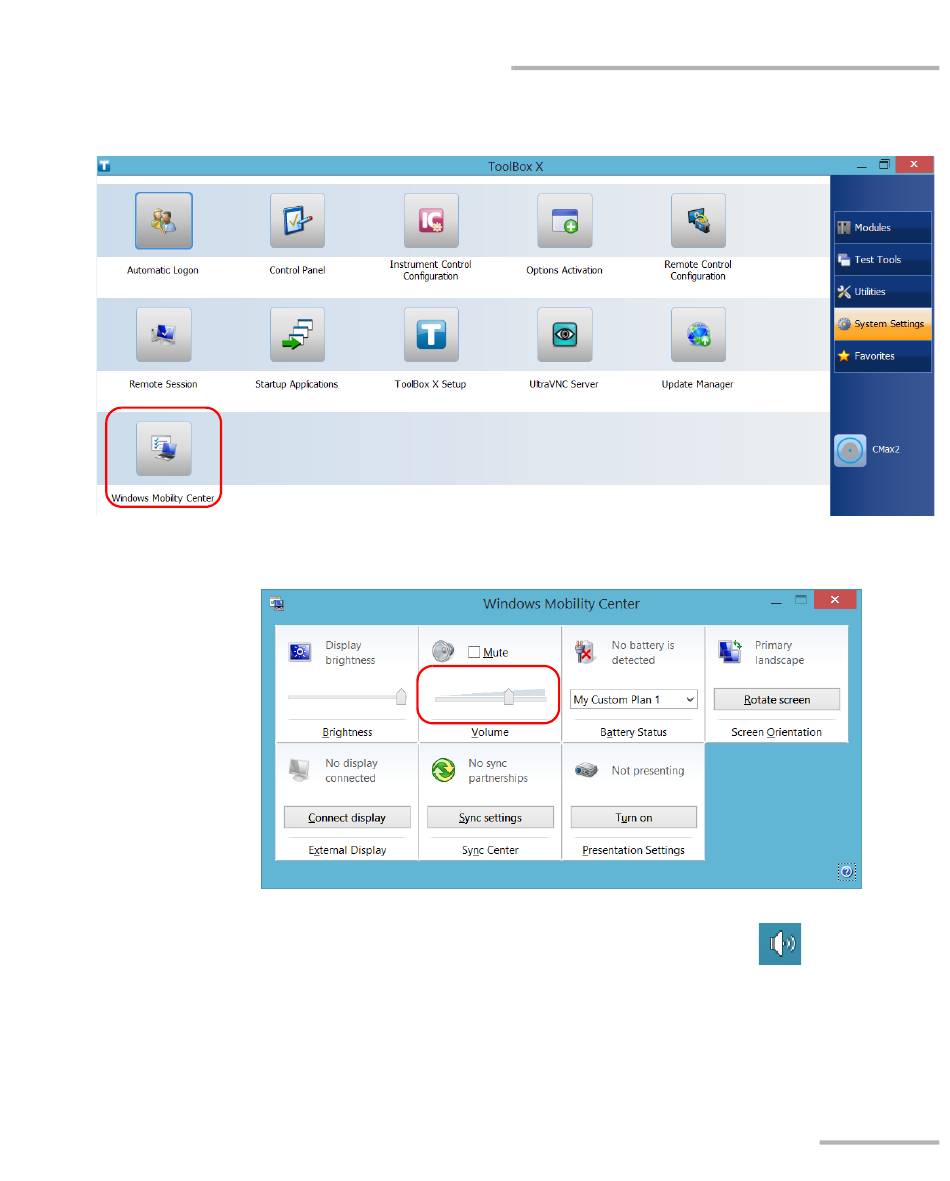The image size is (950, 1181).
Task: Click the battery status icon
Action: (x=585, y=652)
